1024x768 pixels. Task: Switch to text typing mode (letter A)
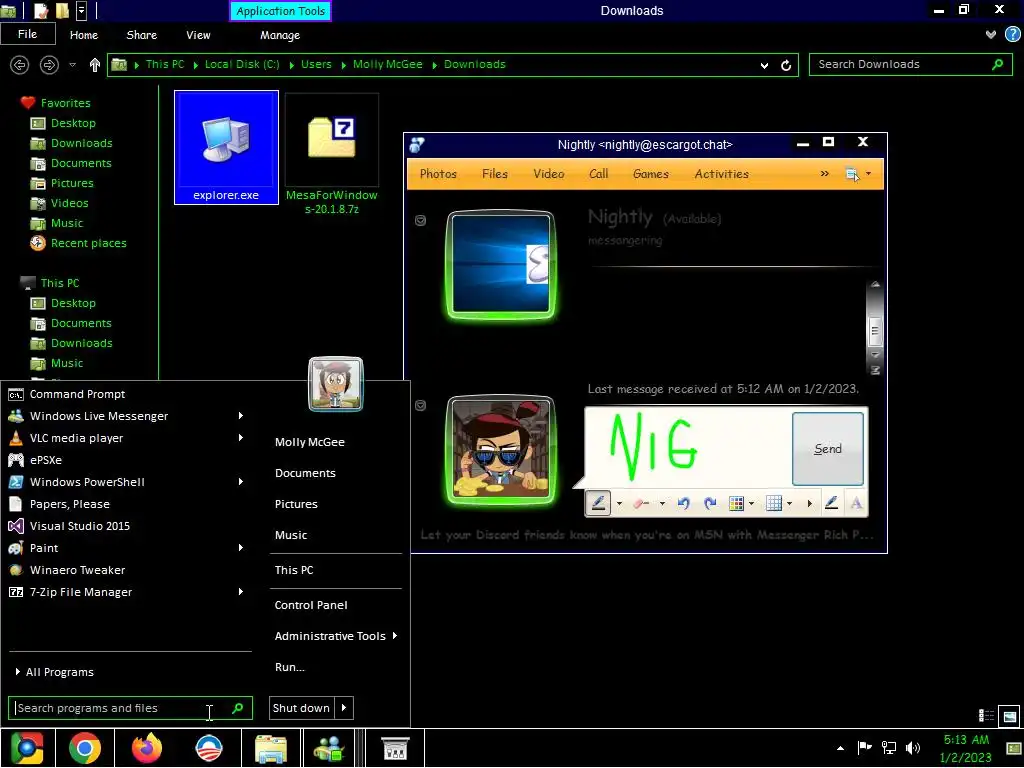click(856, 503)
